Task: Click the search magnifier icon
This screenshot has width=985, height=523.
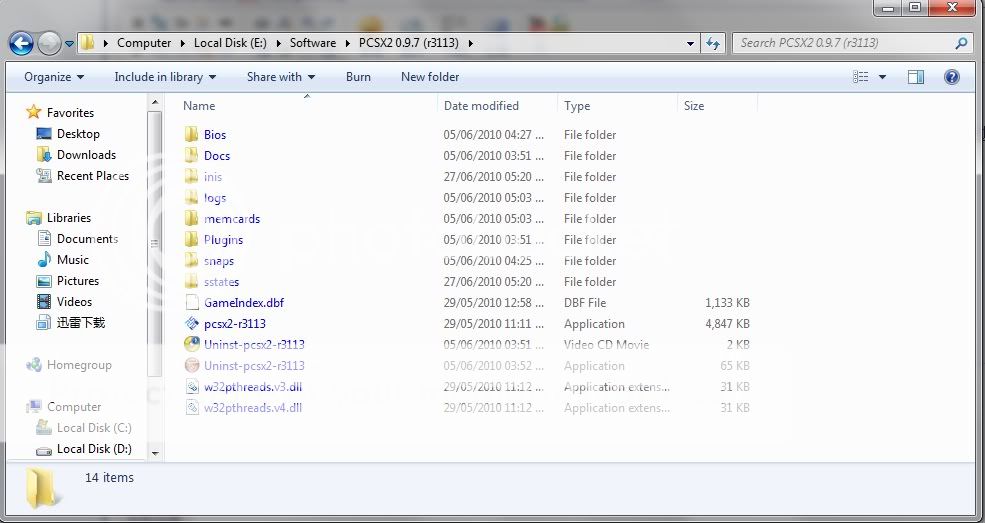Action: (961, 43)
